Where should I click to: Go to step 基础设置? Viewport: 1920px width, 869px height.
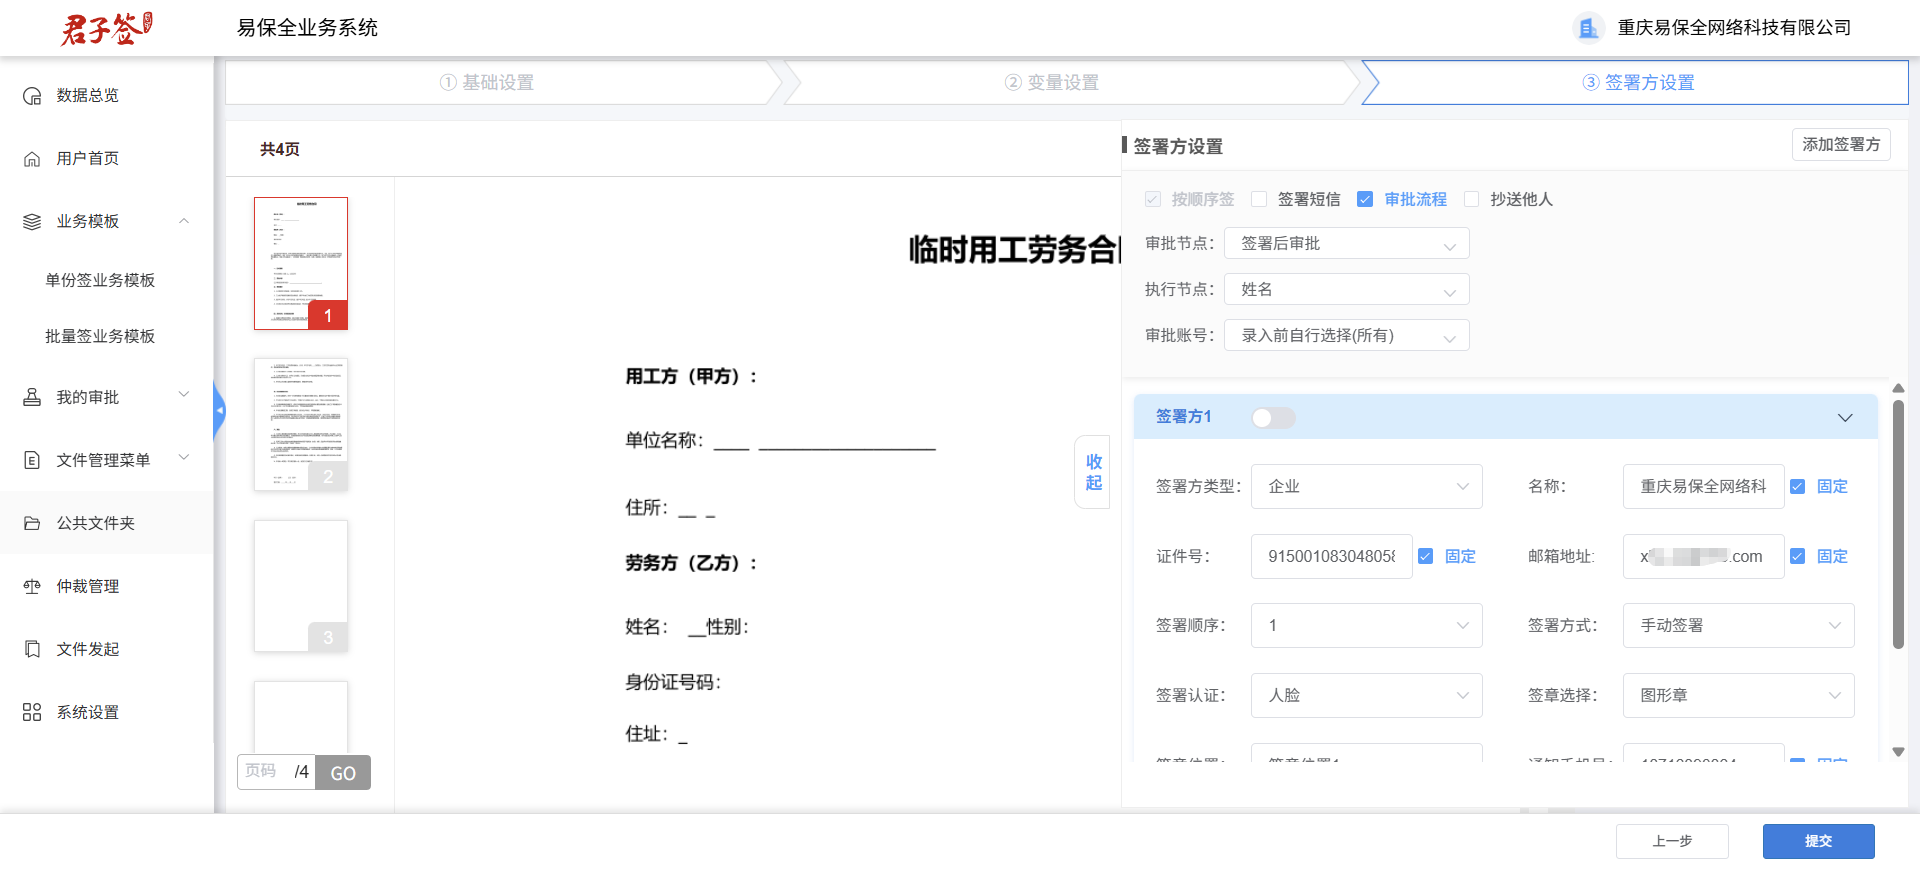click(487, 82)
